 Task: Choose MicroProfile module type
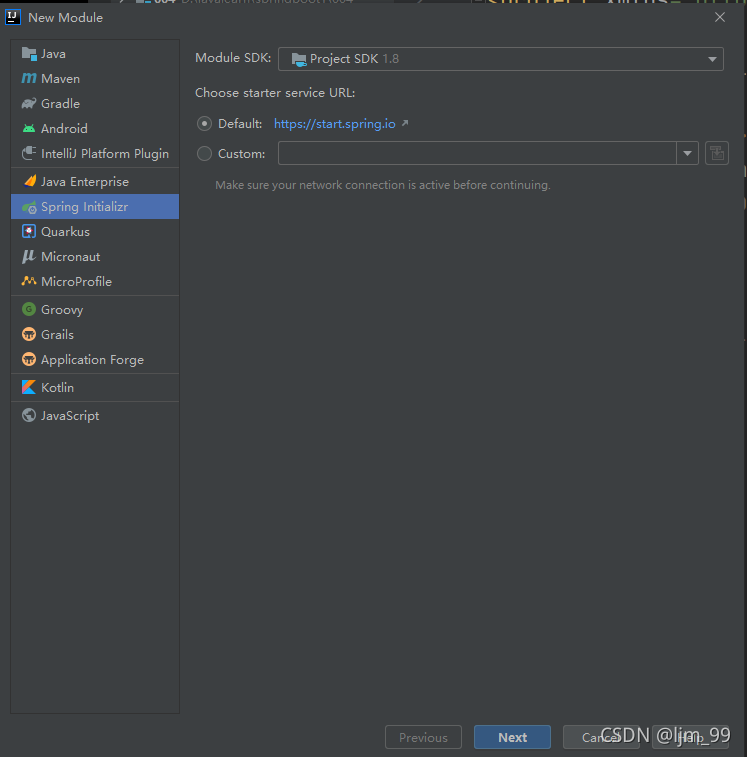click(x=95, y=281)
